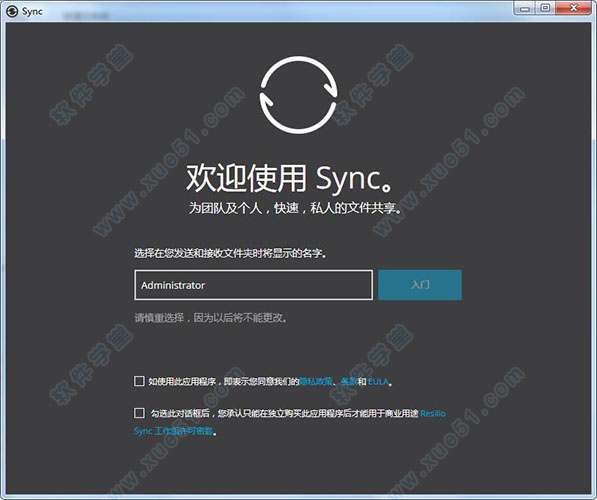The height and width of the screenshot is (500, 597).
Task: Click the 入门 get started button
Action: tap(420, 285)
